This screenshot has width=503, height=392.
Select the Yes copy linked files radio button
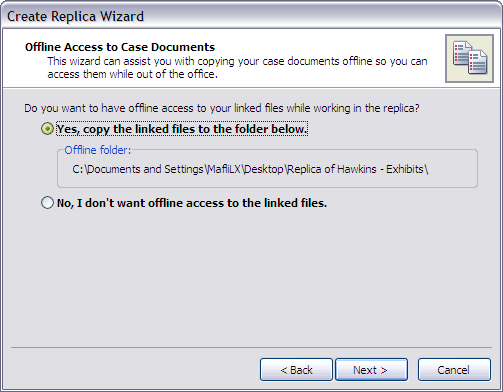coord(47,129)
